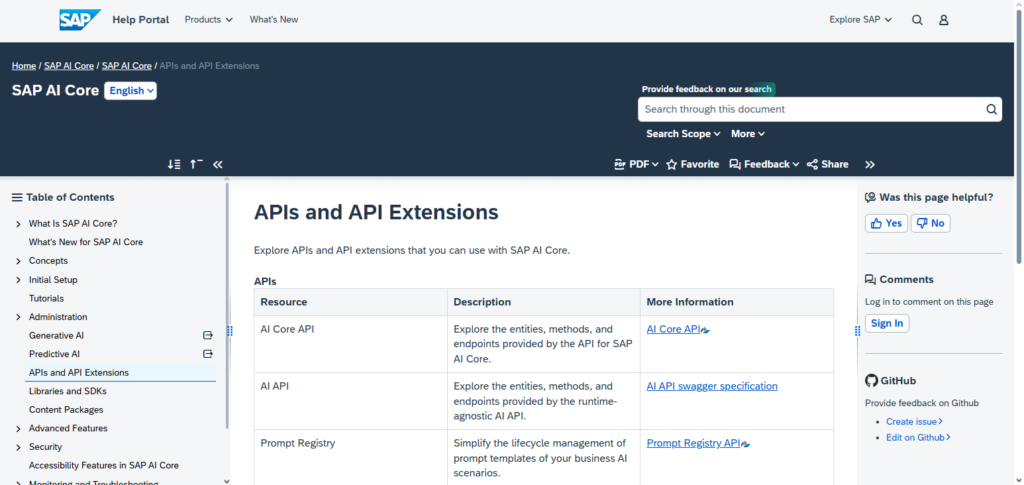
Task: Click external link icon beside Predictive AI
Action: (208, 354)
